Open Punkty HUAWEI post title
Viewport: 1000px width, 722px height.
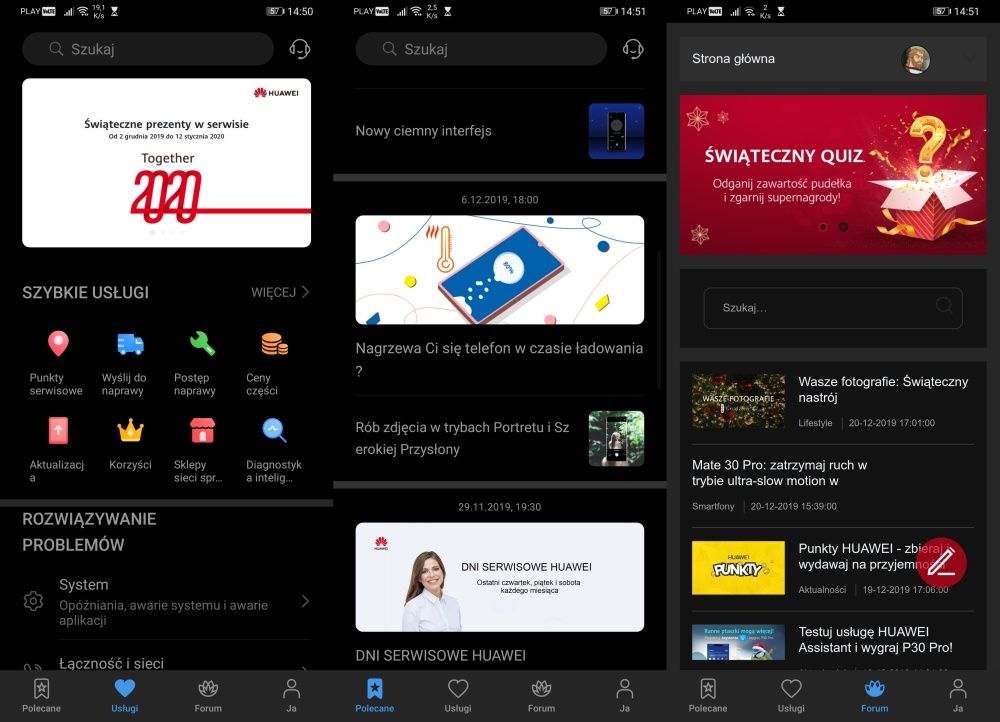click(x=876, y=556)
